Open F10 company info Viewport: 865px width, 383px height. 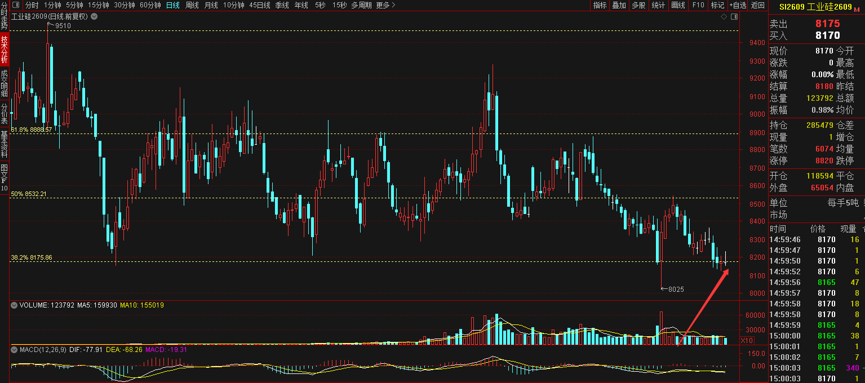pos(698,6)
